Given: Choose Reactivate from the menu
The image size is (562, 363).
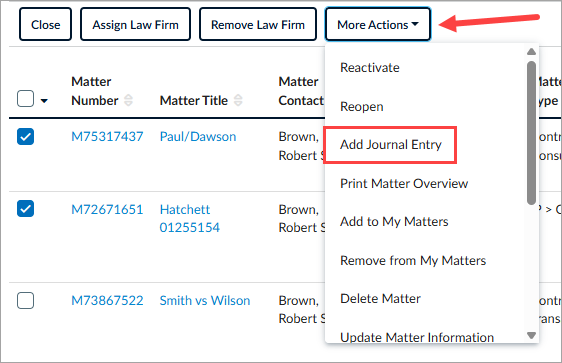Looking at the screenshot, I should pyautogui.click(x=370, y=67).
